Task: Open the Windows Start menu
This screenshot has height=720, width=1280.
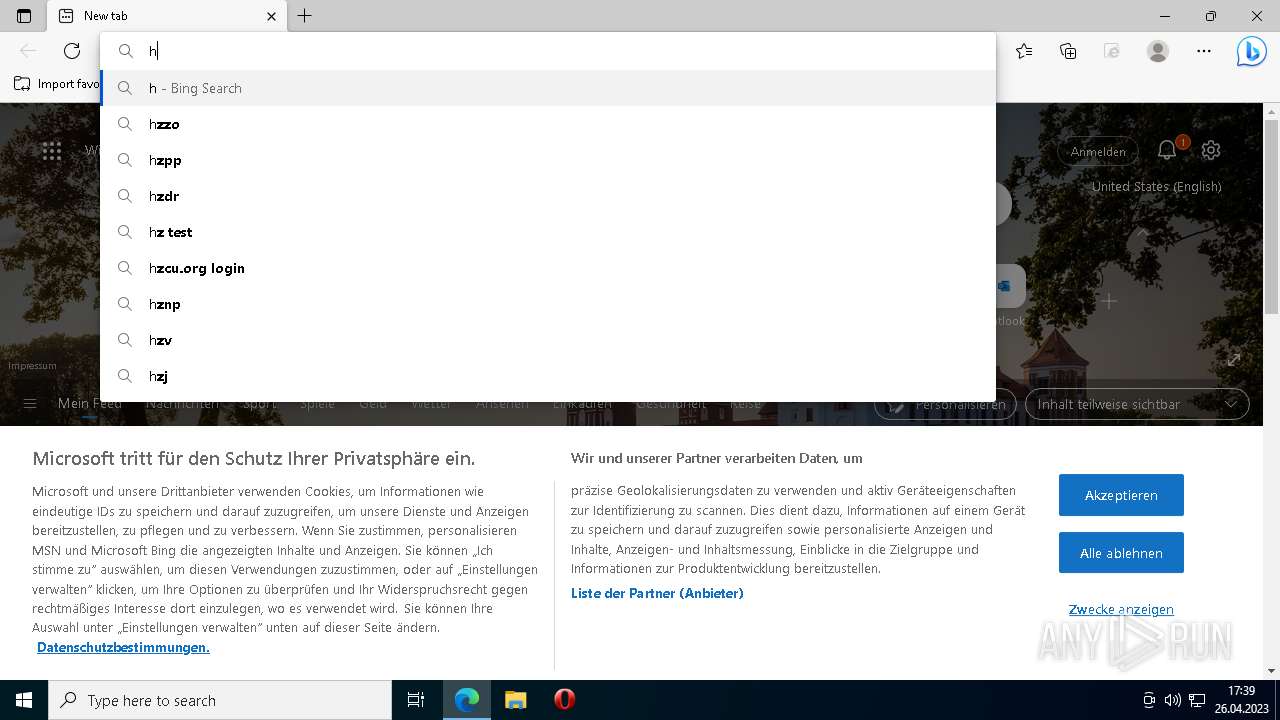Action: click(x=24, y=700)
